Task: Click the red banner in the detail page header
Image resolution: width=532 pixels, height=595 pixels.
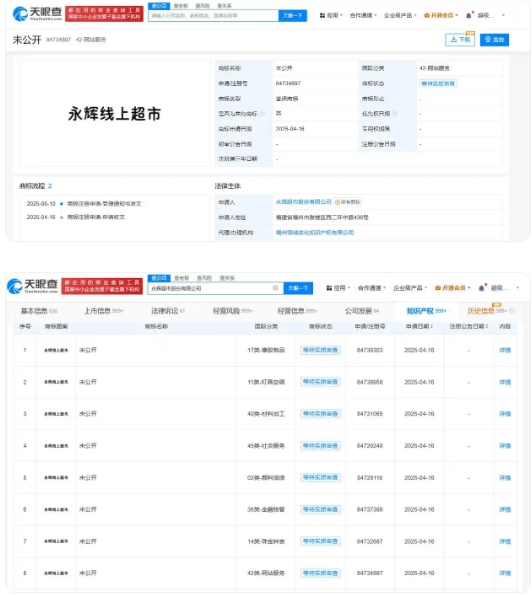Action: point(104,14)
